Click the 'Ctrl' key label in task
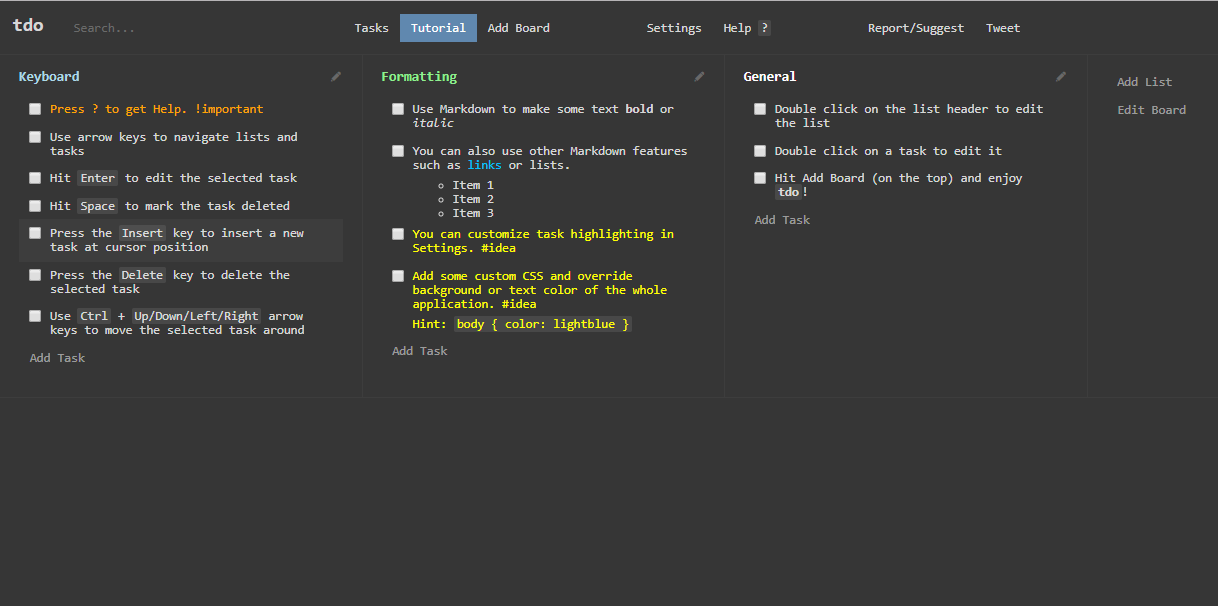1218x606 pixels. (95, 316)
